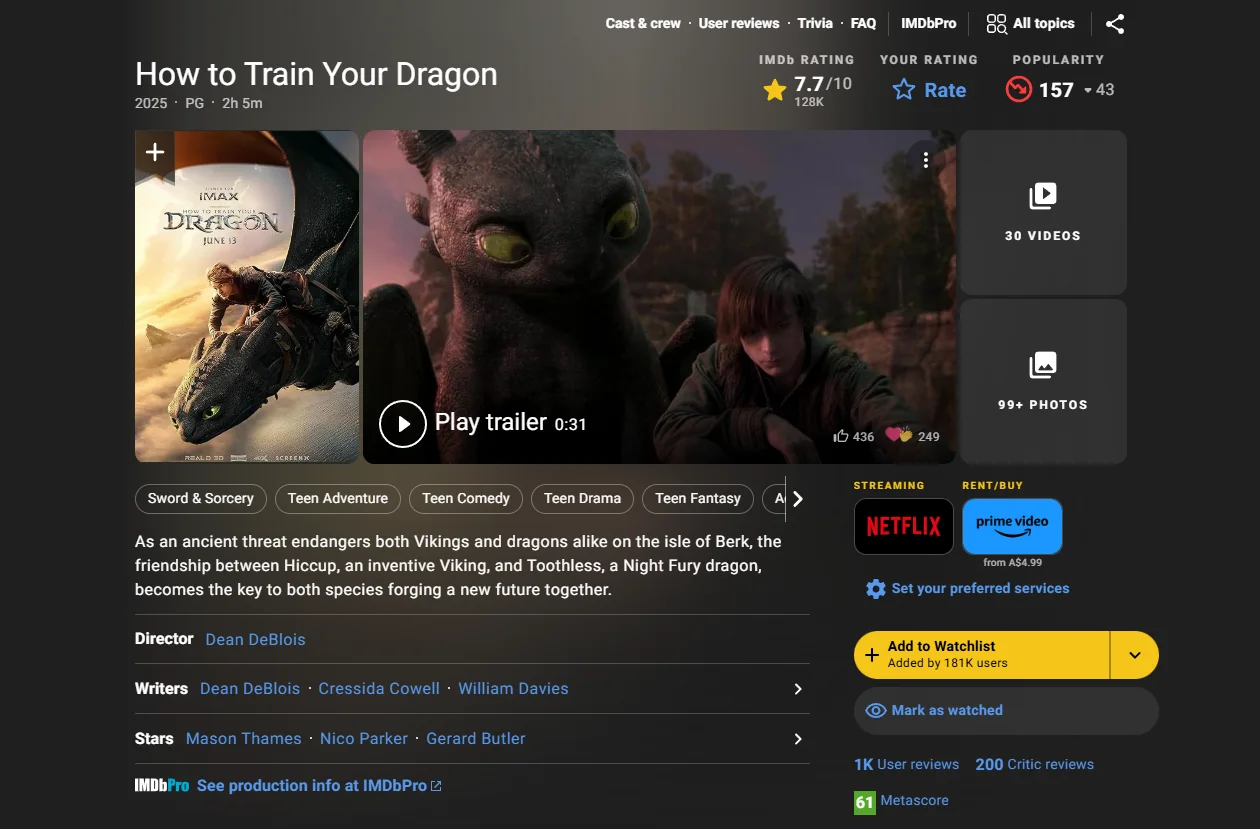
Task: Expand the Add to Watchlist dropdown arrow
Action: 1136,655
